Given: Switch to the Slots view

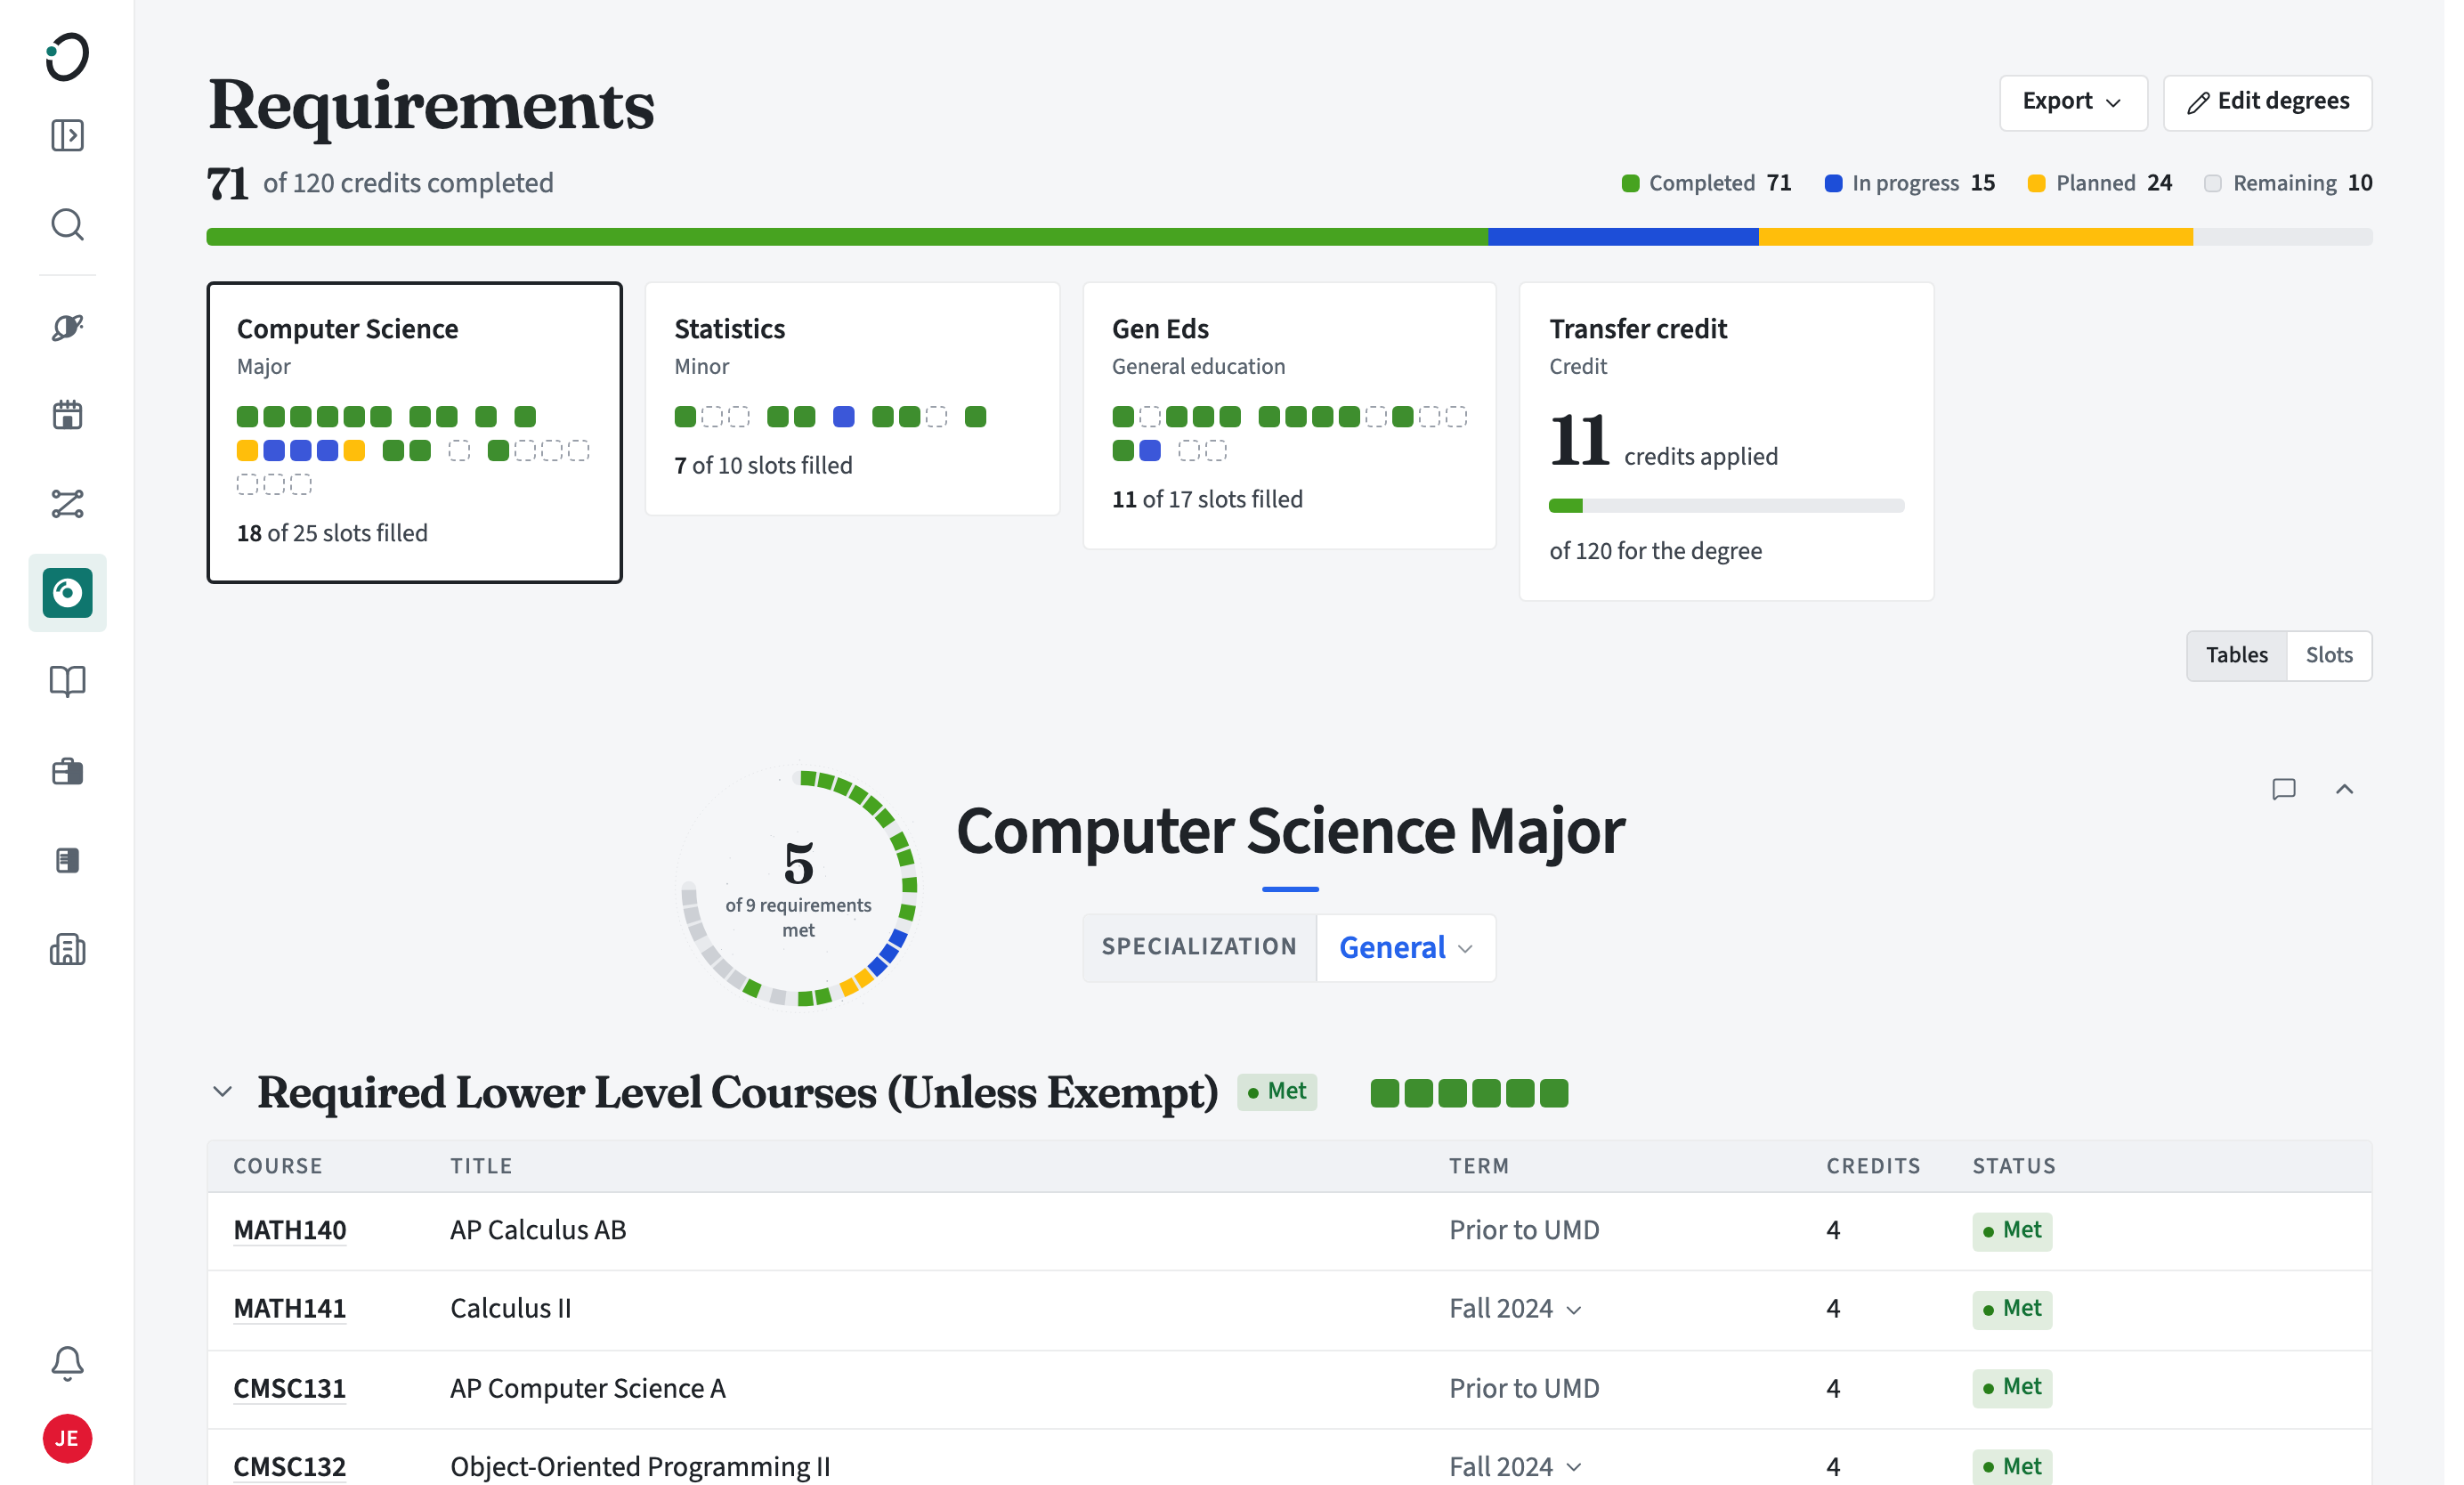Looking at the screenshot, I should pyautogui.click(x=2329, y=655).
